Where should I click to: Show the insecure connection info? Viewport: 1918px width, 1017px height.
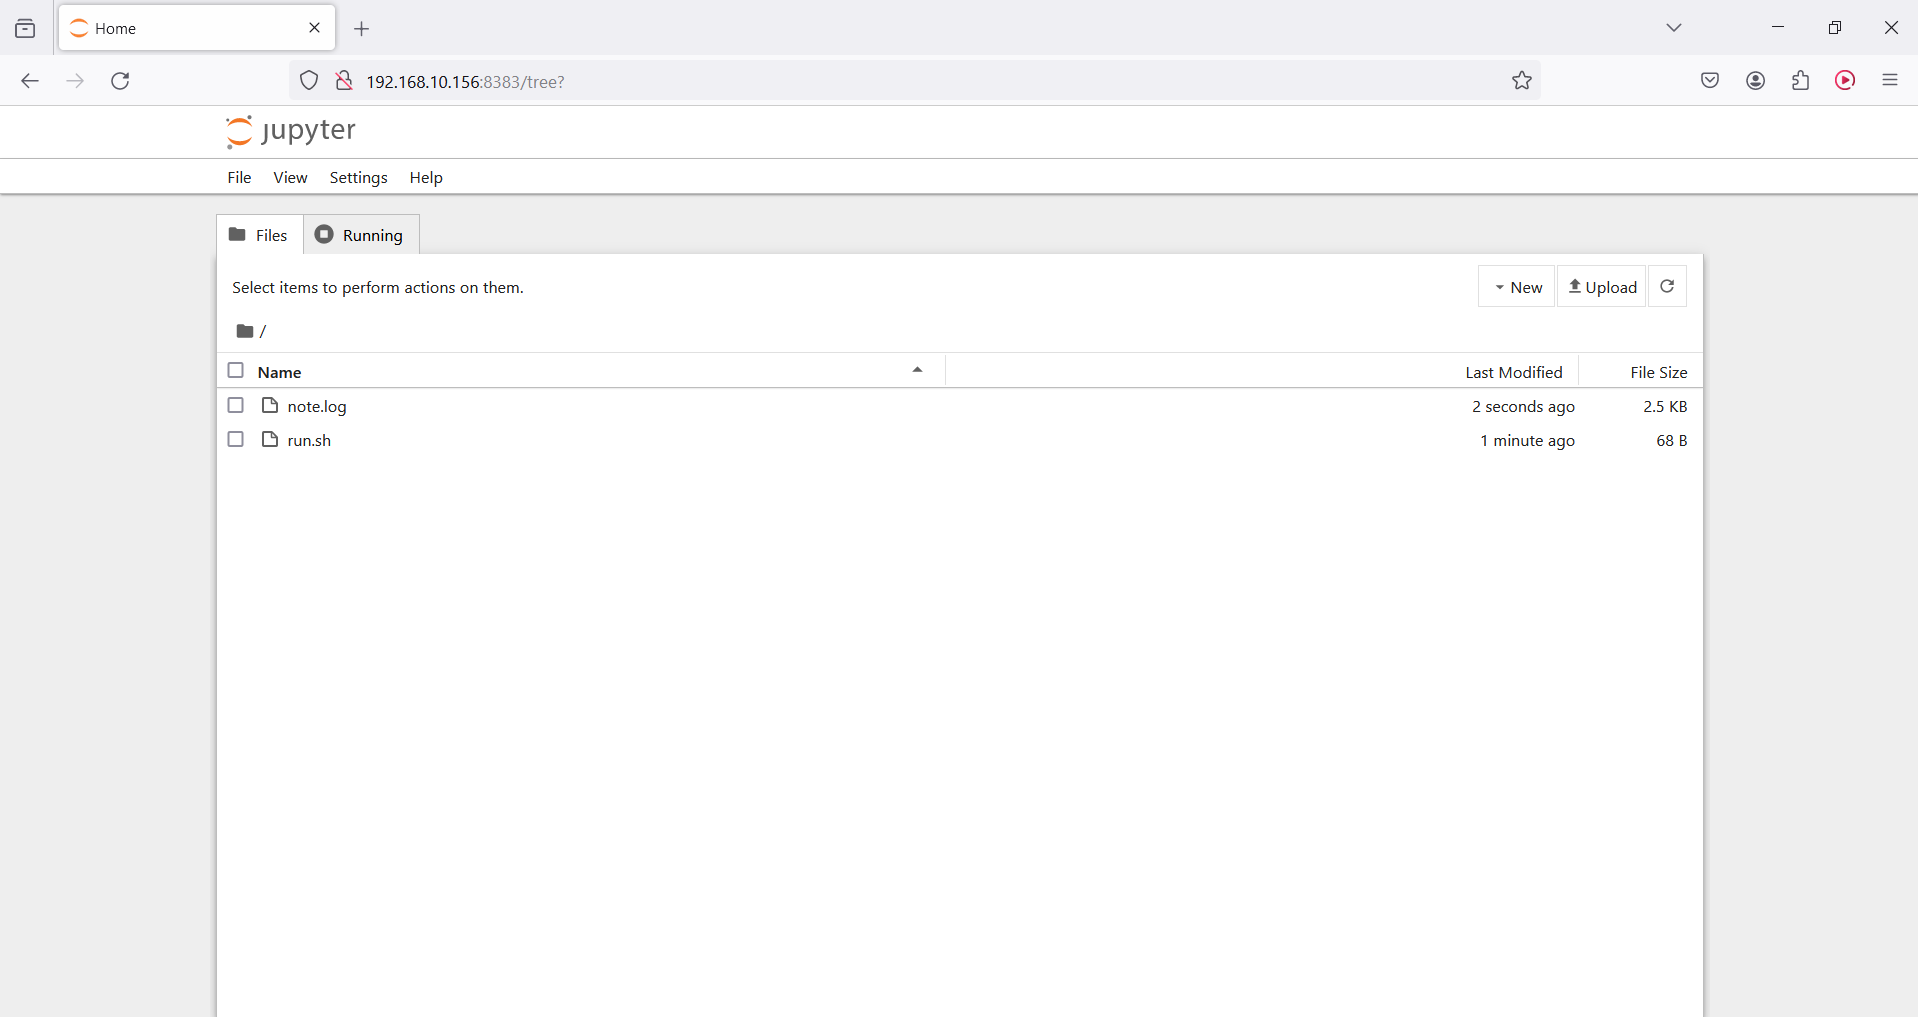344,81
